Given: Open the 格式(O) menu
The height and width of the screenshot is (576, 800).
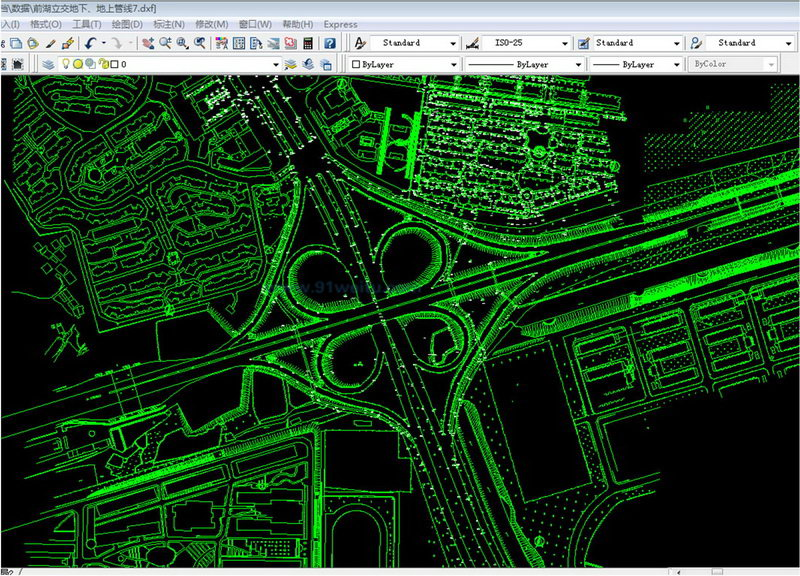Looking at the screenshot, I should coord(46,24).
